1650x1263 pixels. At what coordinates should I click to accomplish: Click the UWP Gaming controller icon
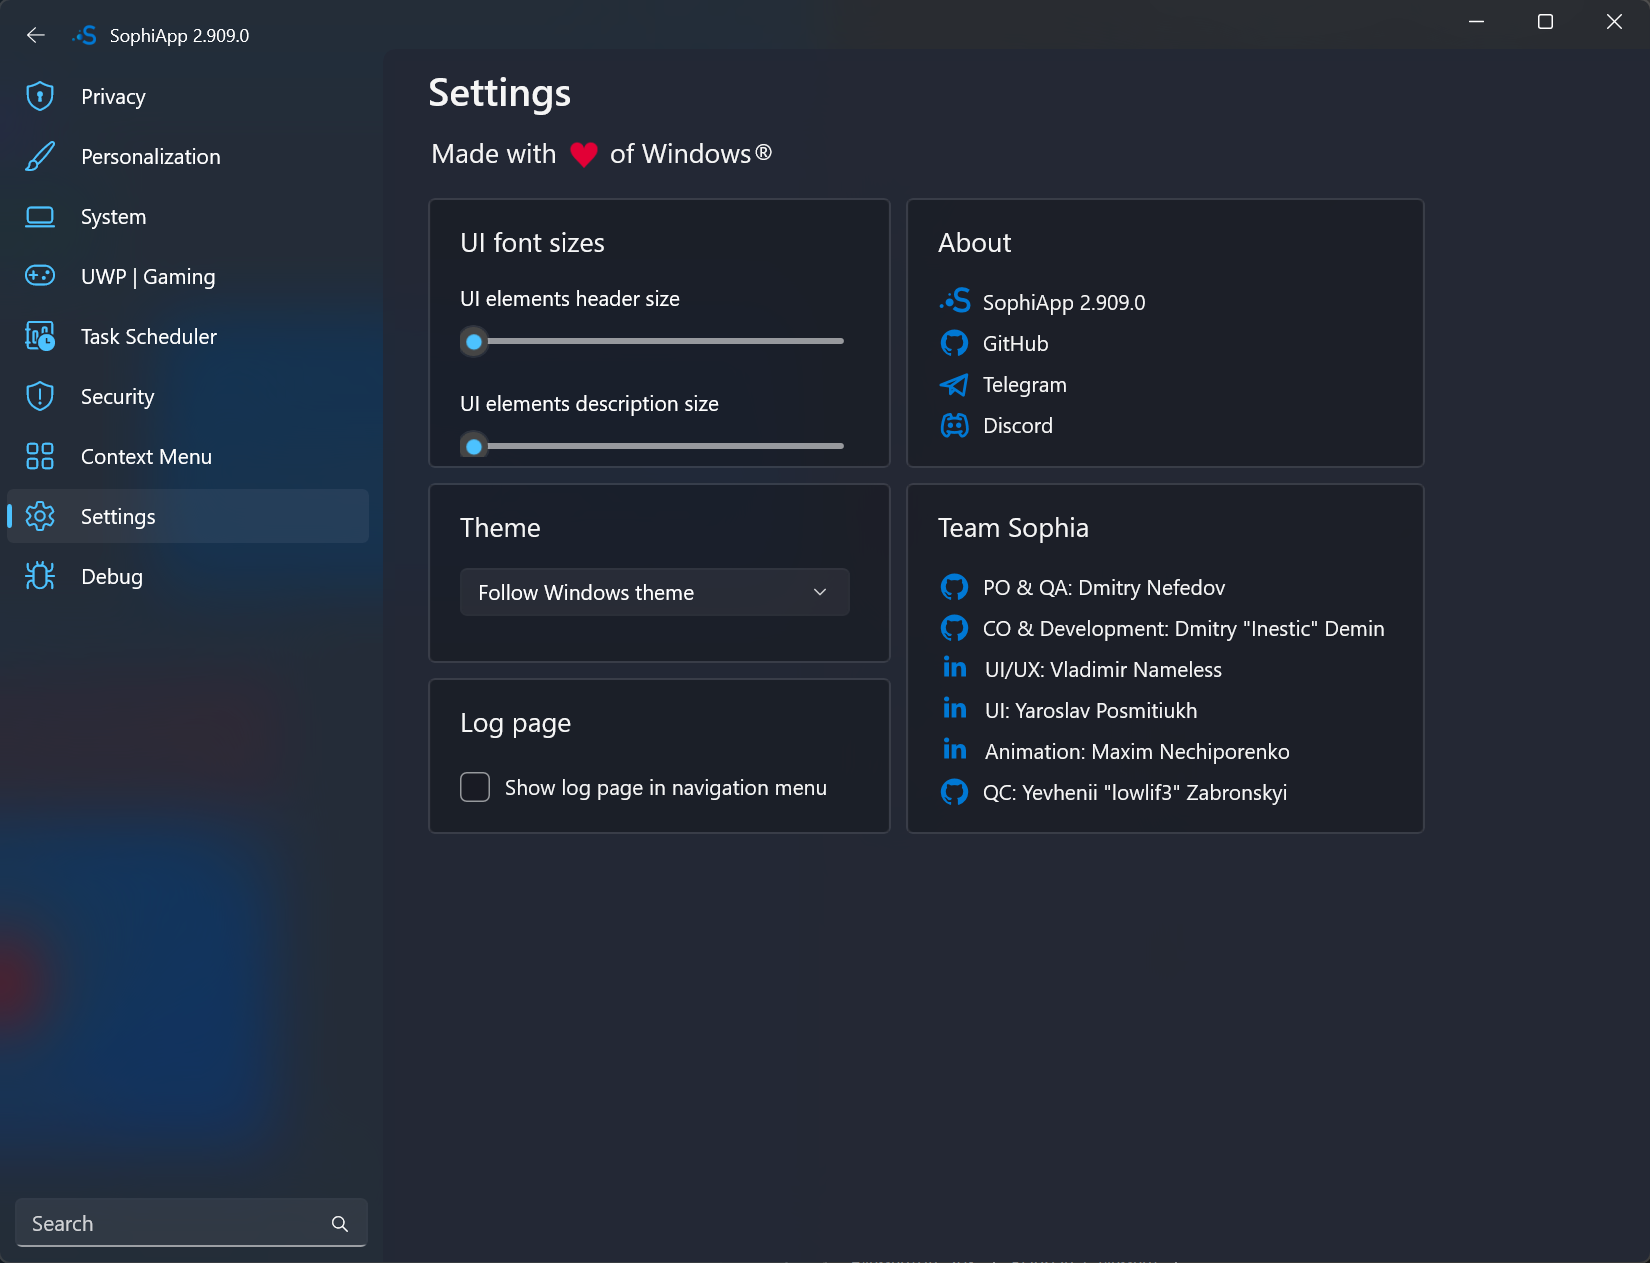[40, 276]
